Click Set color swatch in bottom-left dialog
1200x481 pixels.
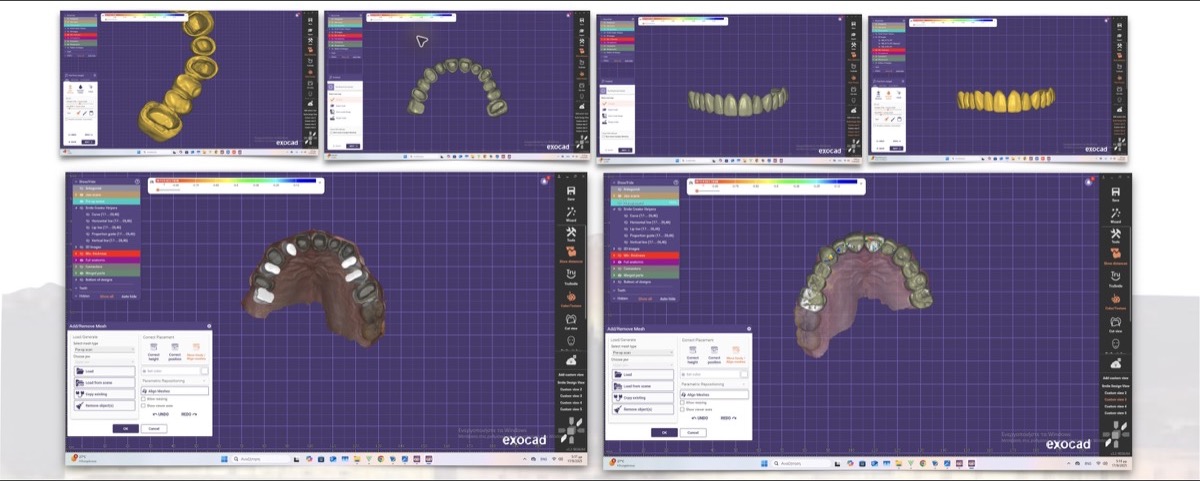[x=205, y=371]
